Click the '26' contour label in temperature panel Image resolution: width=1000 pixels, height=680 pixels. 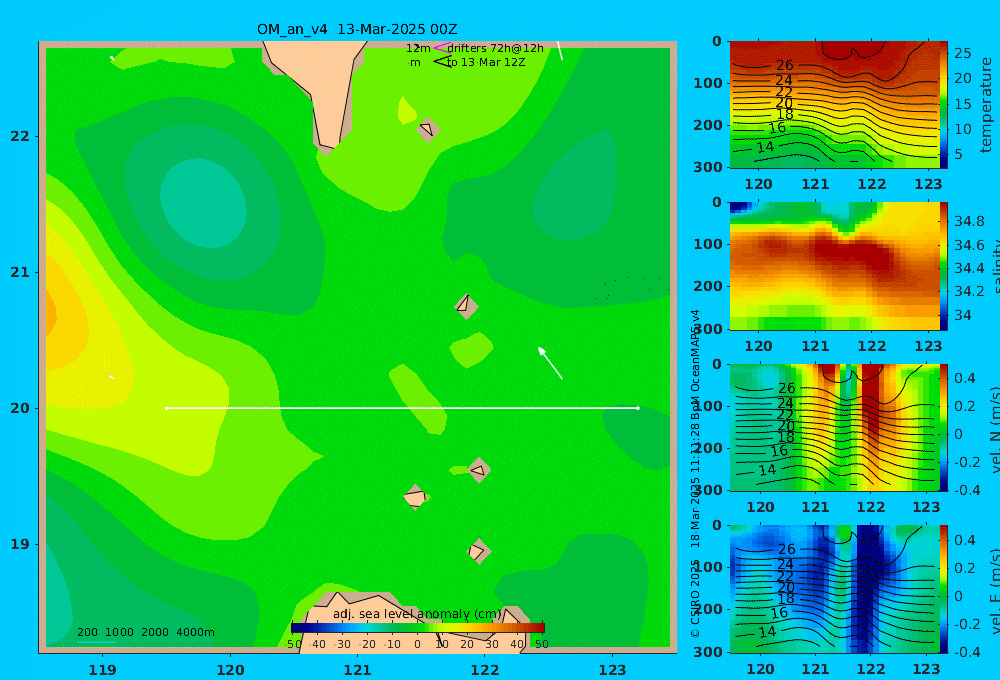click(x=784, y=65)
